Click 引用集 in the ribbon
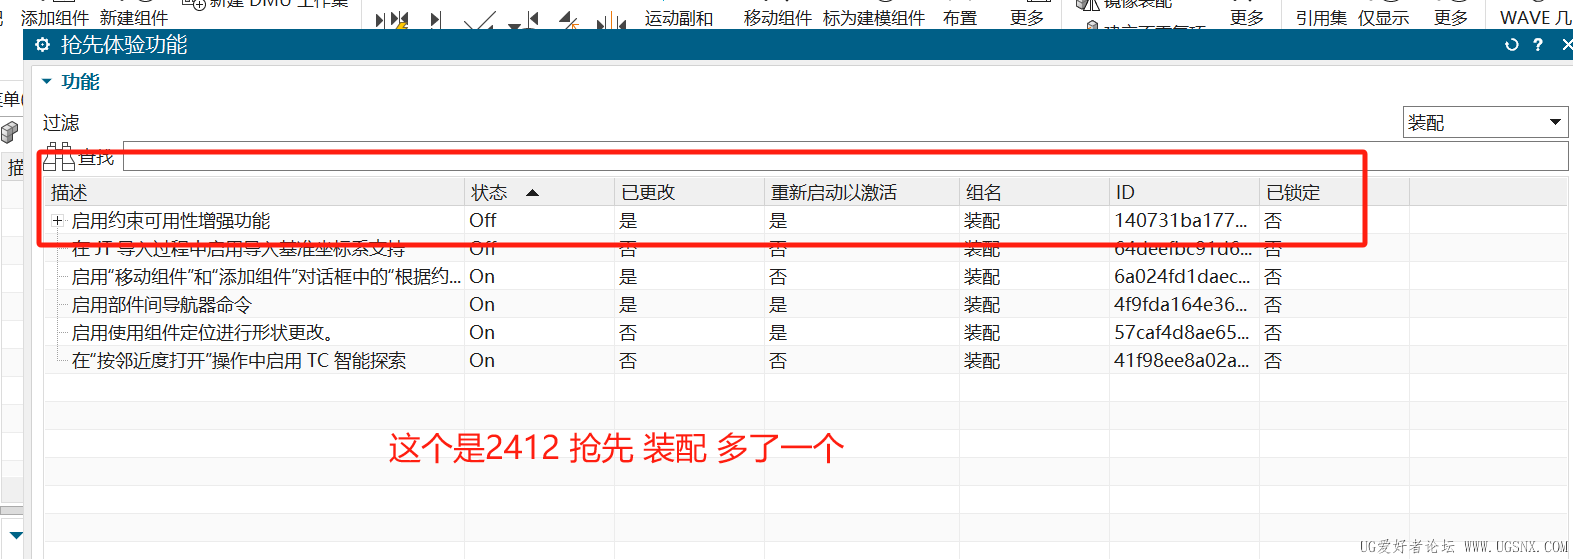Viewport: 1573px width, 559px height. coord(1321,18)
